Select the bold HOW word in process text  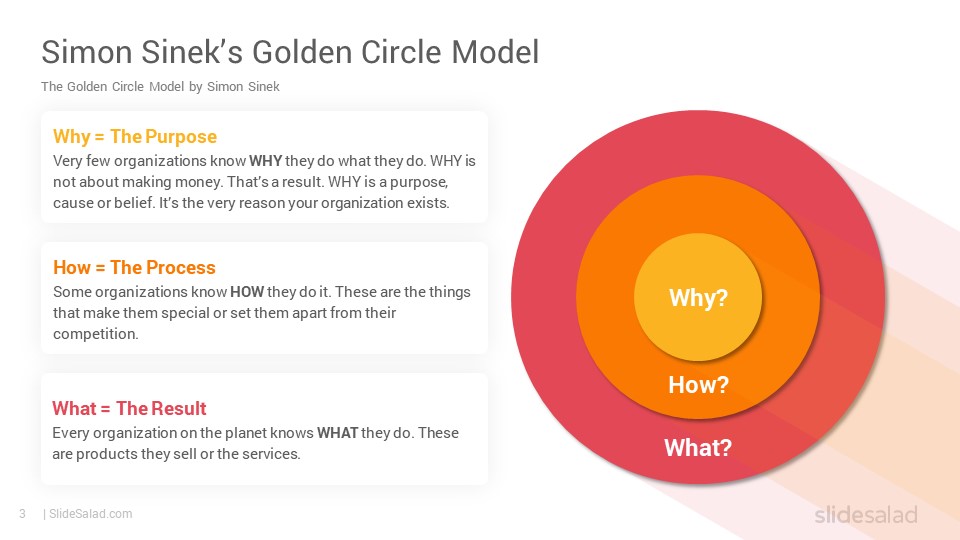pos(247,292)
